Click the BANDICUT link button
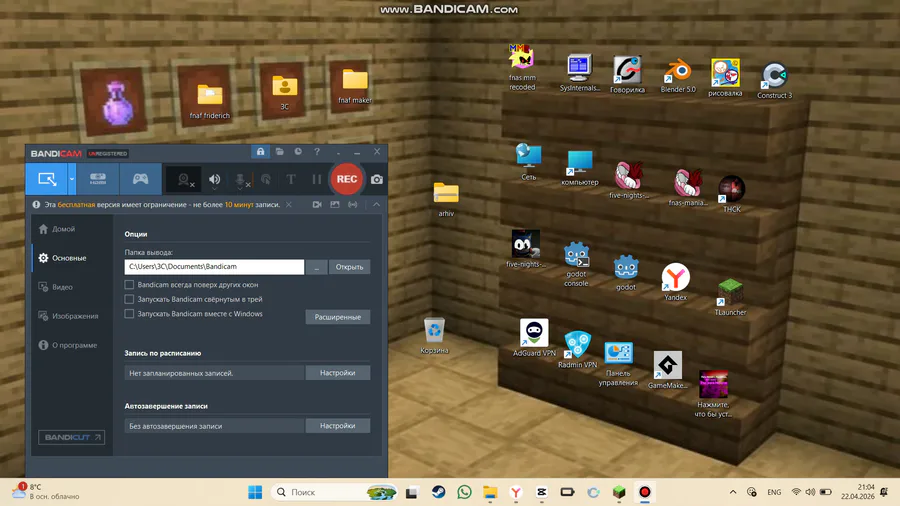 [71, 437]
